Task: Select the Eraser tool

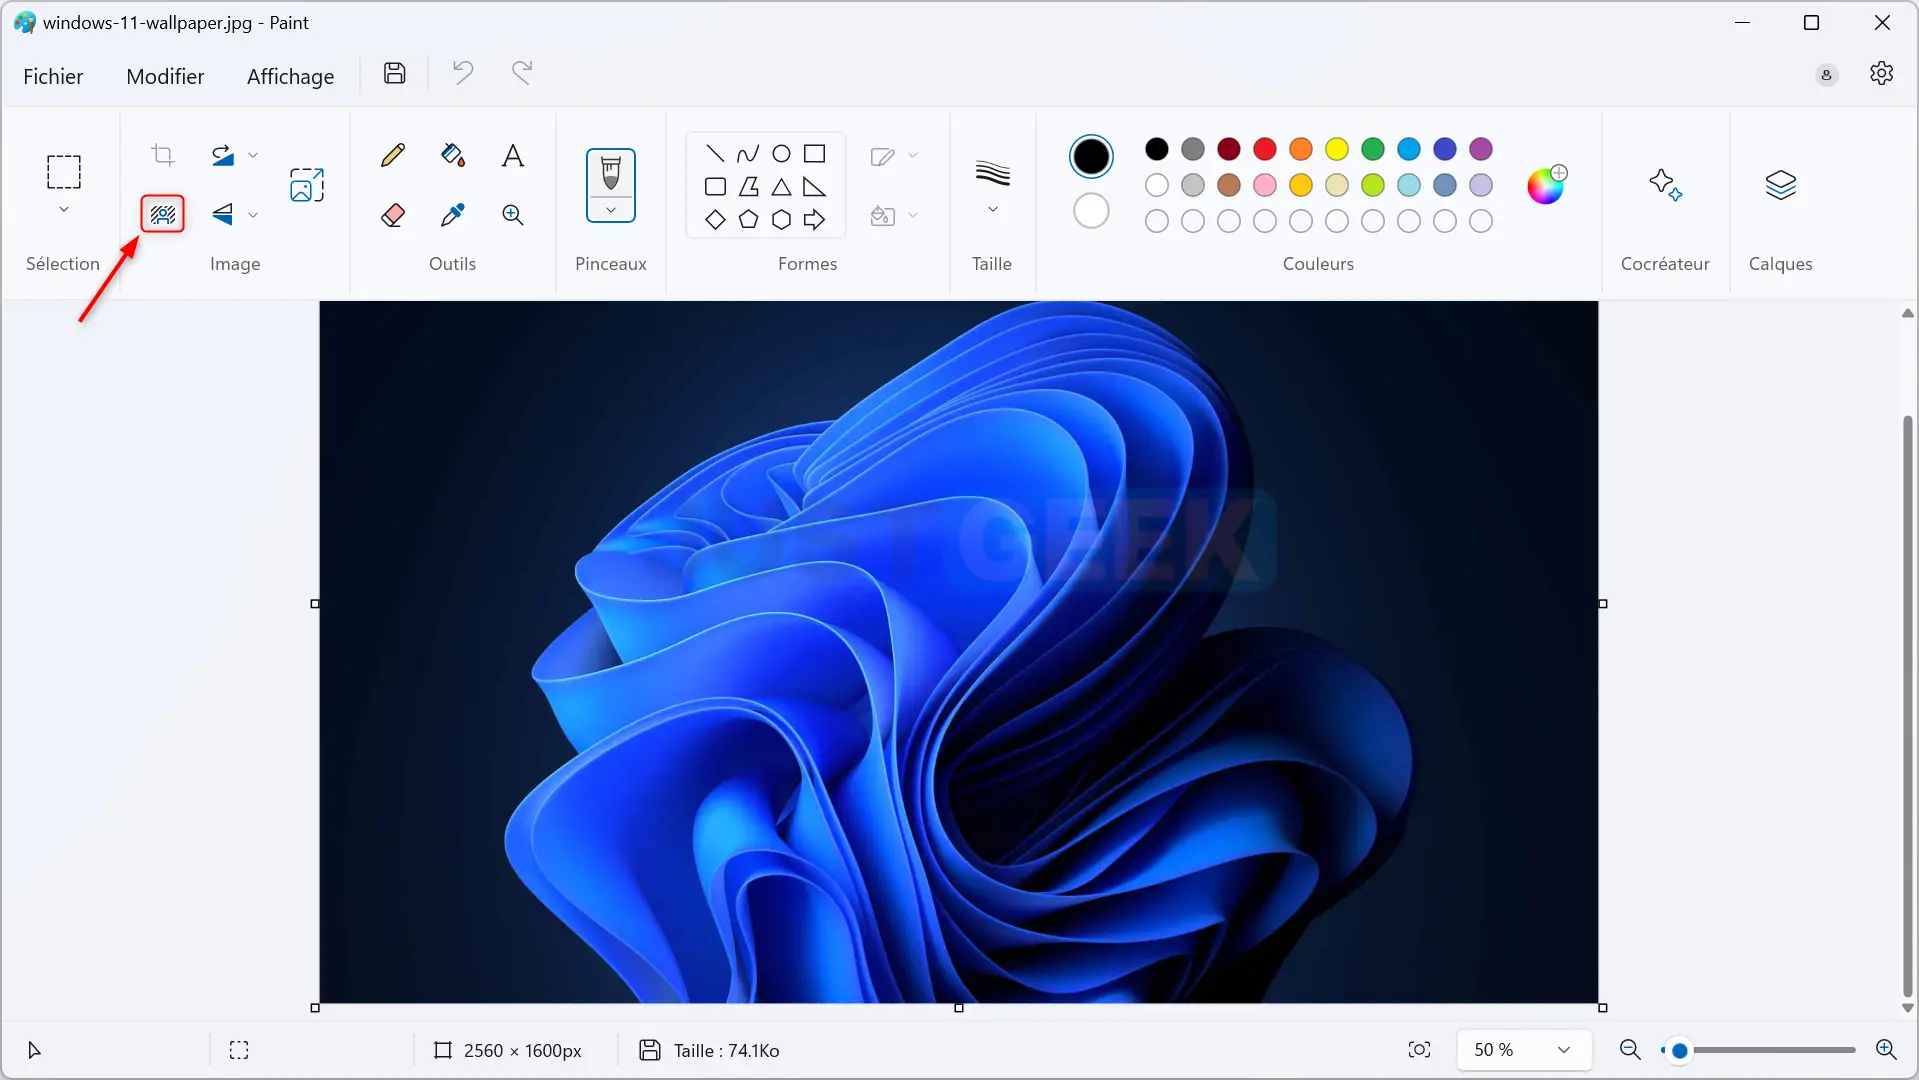Action: (393, 215)
